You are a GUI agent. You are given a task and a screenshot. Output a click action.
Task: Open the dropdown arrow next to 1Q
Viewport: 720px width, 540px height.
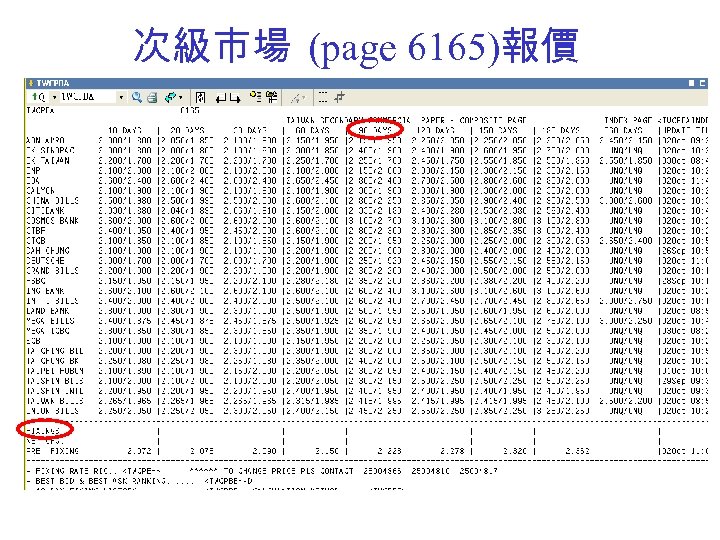54,97
